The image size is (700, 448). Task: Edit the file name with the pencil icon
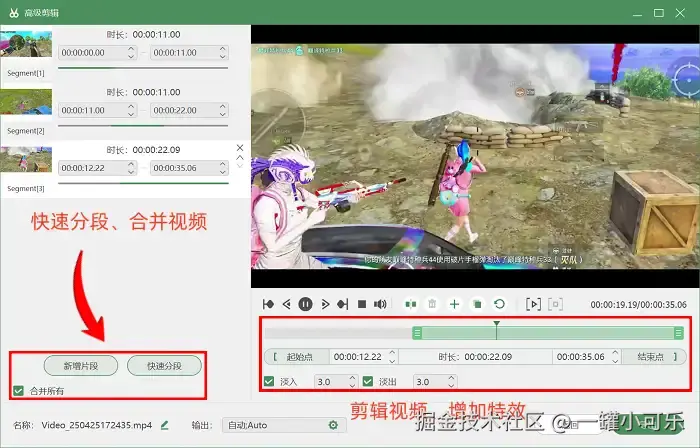(x=164, y=425)
